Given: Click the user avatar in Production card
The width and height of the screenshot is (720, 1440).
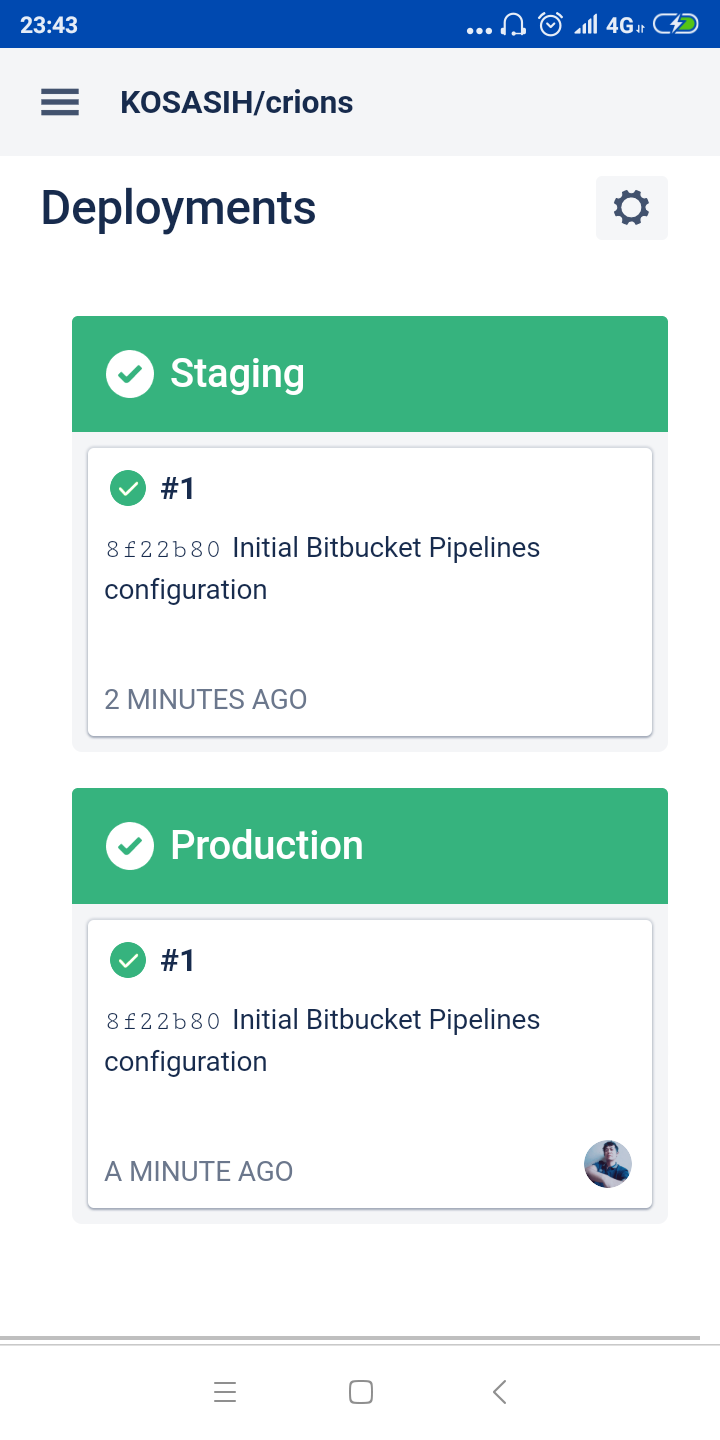Looking at the screenshot, I should [608, 1164].
